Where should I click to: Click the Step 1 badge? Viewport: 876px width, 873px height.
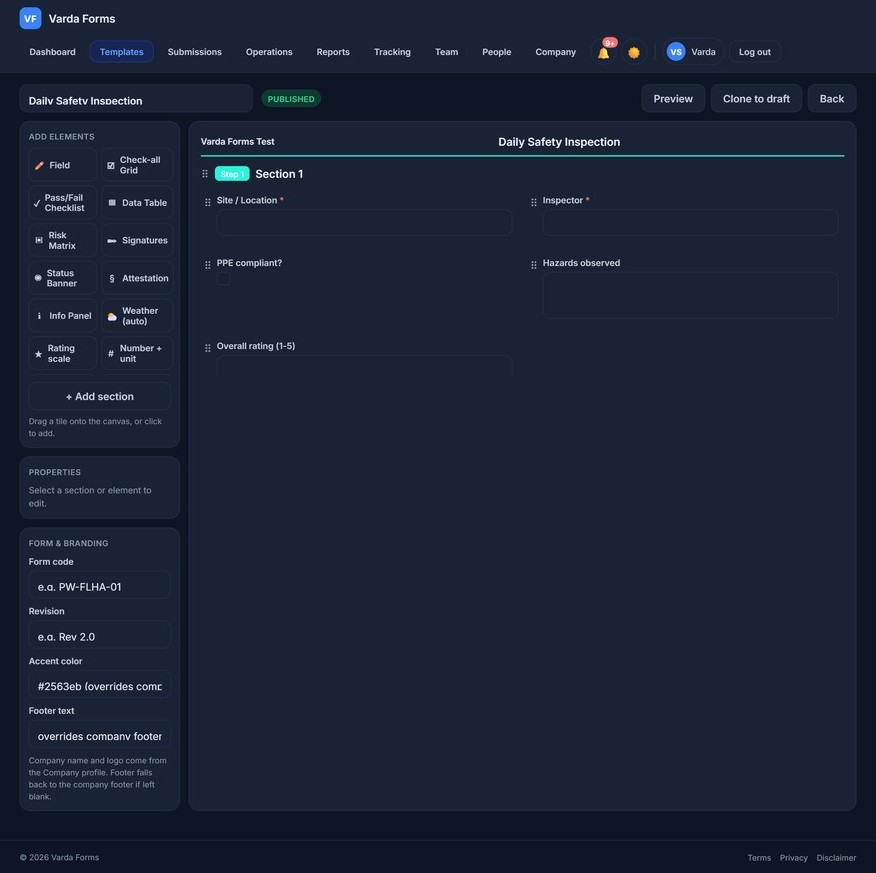(x=232, y=174)
